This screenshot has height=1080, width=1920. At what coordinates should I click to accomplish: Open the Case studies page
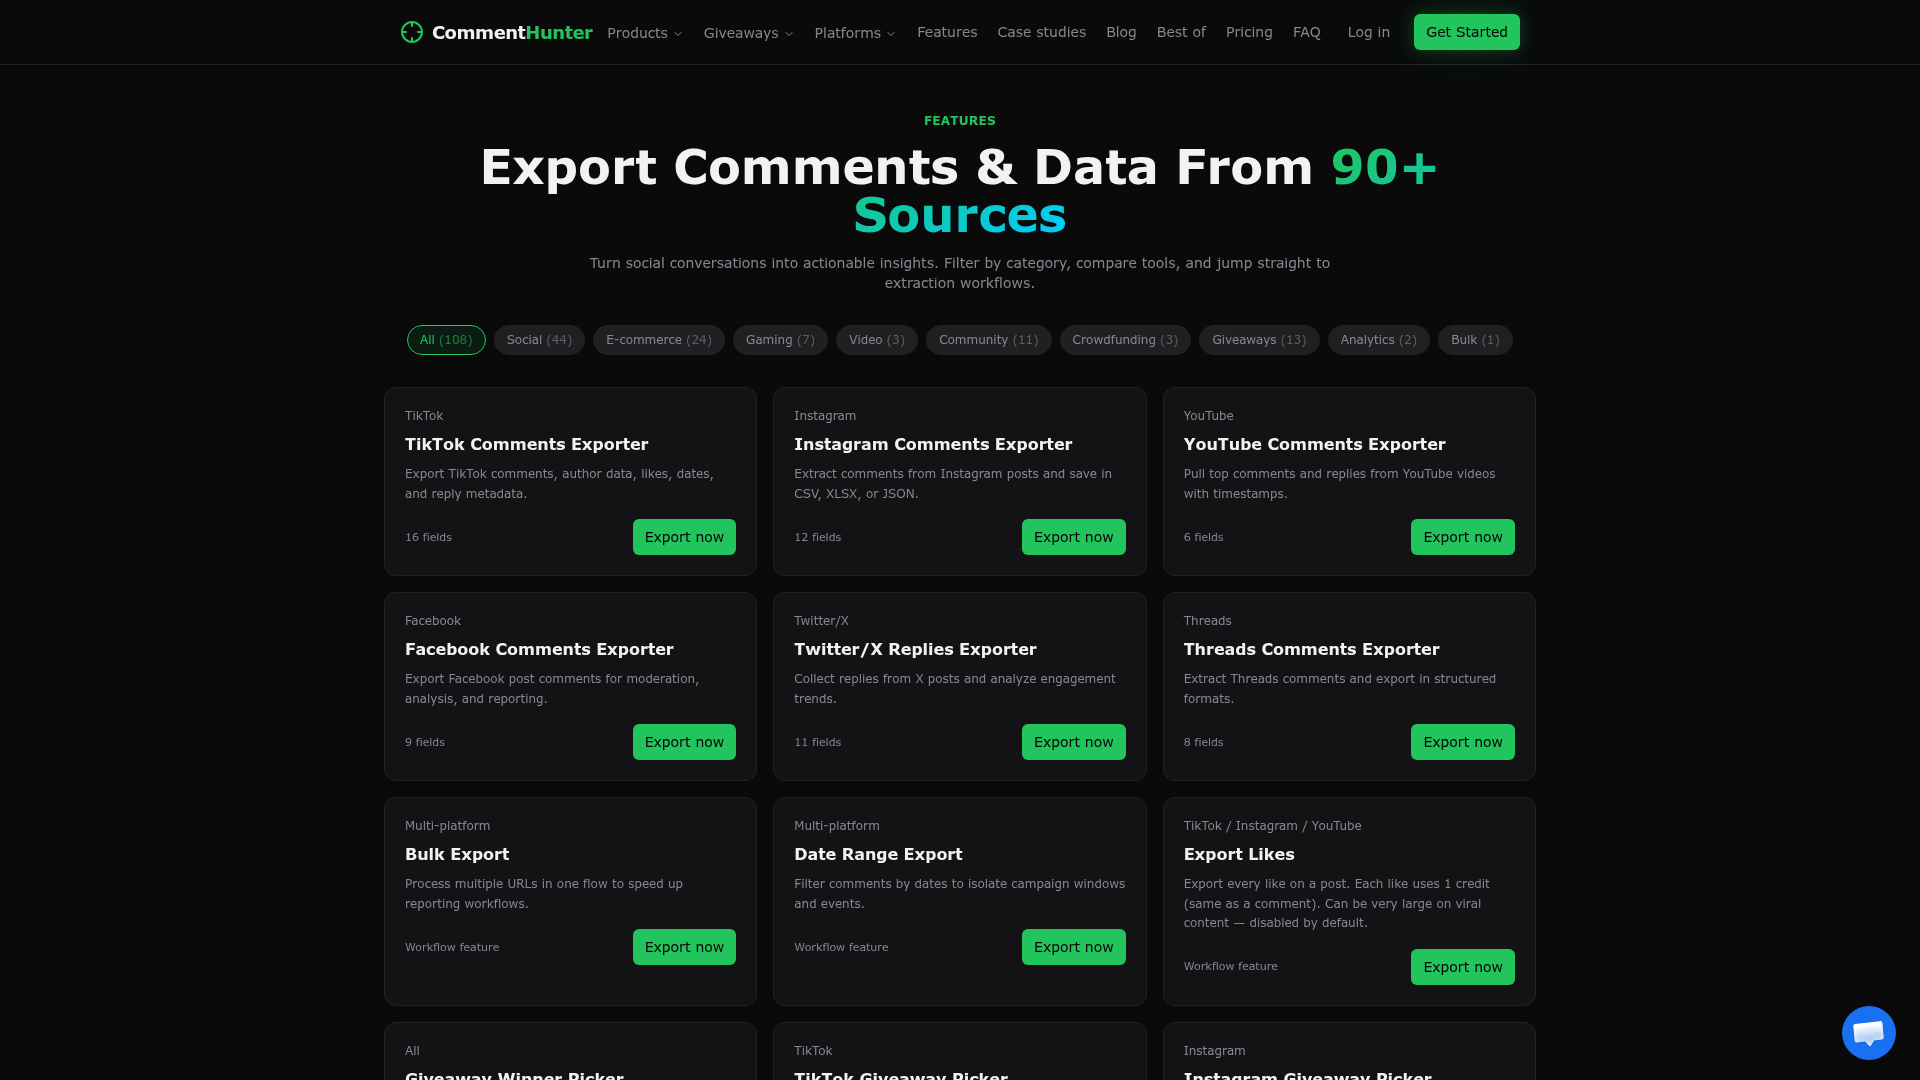pyautogui.click(x=1041, y=32)
